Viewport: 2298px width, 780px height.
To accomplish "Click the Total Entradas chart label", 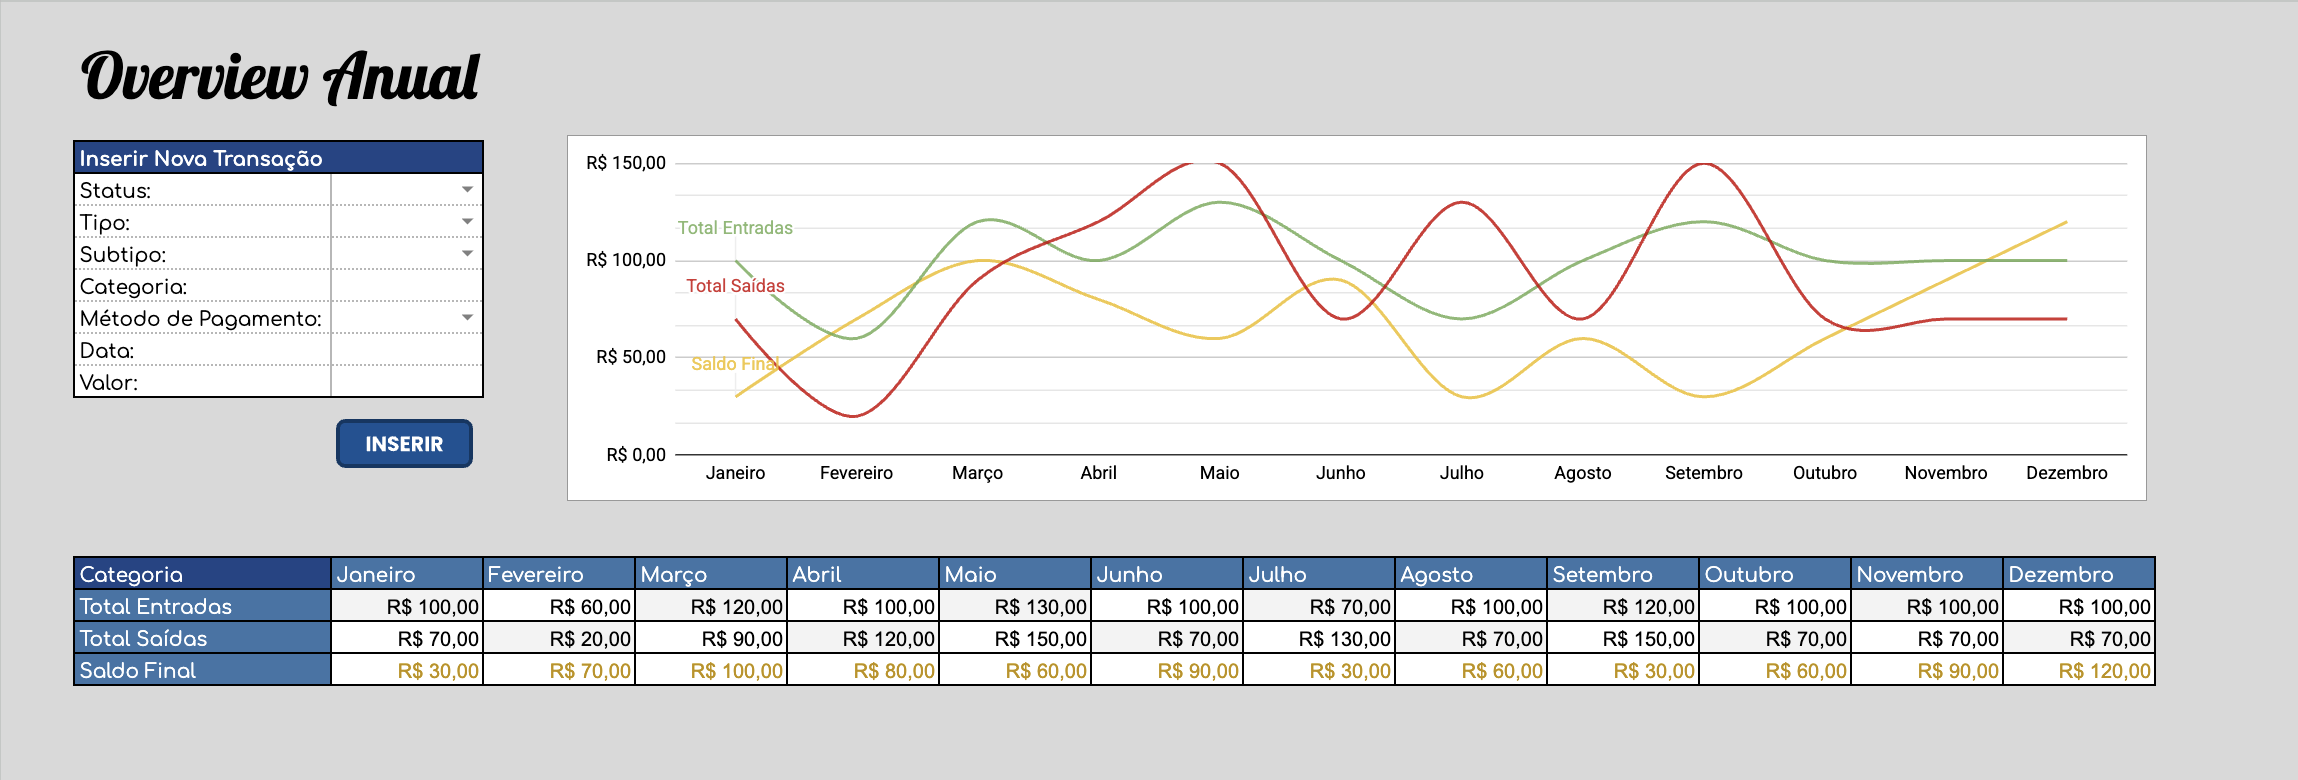I will point(735,228).
